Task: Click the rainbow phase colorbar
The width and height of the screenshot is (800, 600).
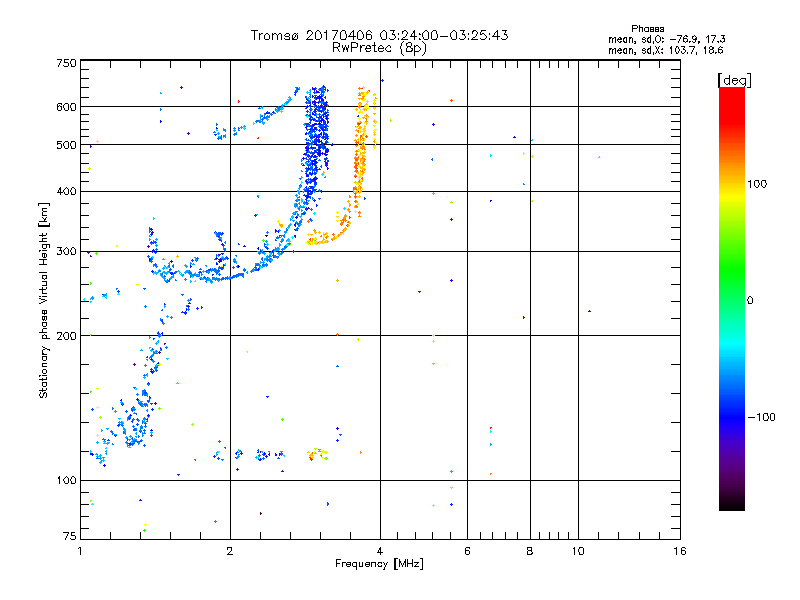Action: pos(732,299)
